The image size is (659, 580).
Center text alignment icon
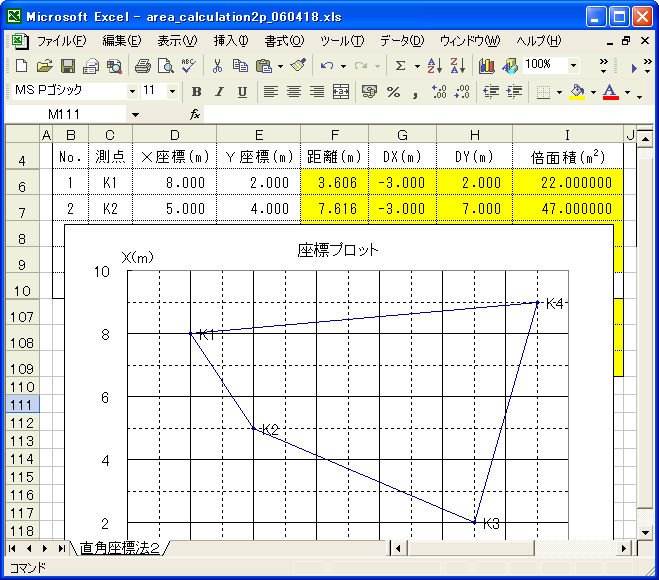click(x=294, y=91)
